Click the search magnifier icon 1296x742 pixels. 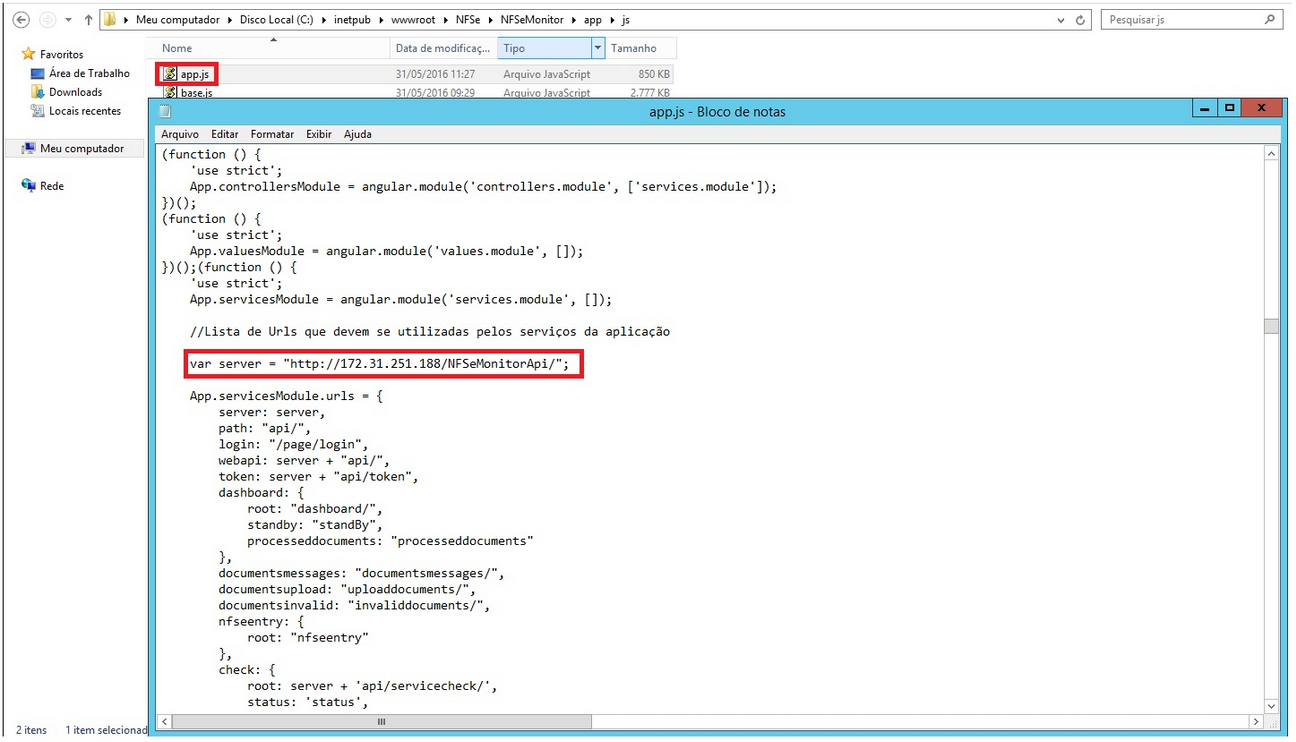click(1269, 19)
